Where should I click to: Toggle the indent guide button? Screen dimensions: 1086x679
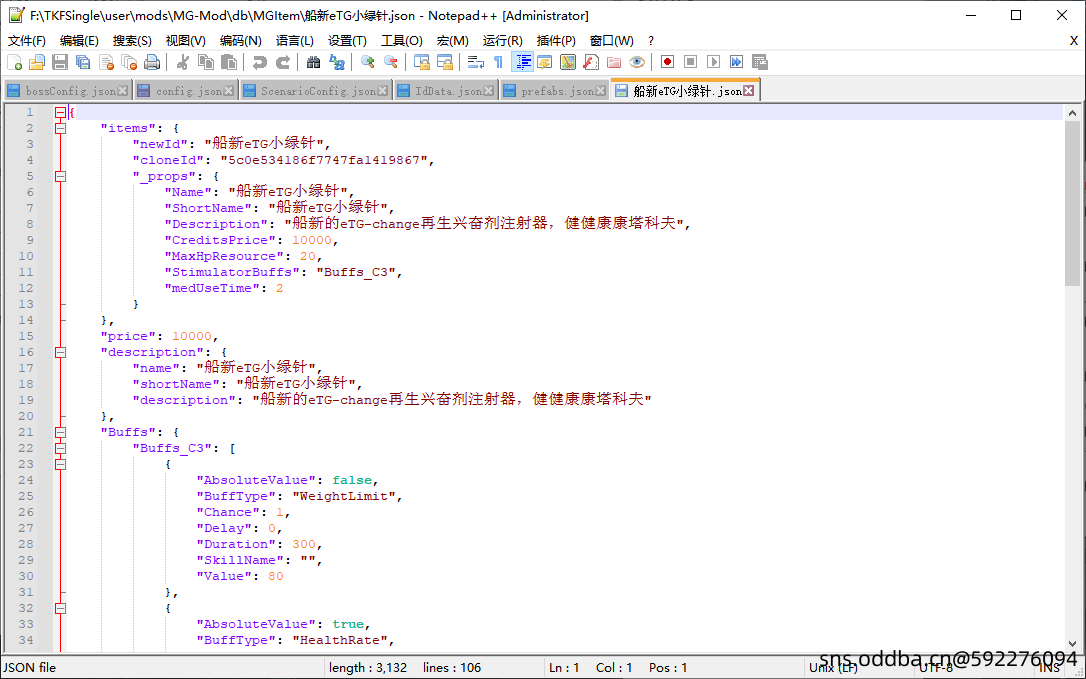pyautogui.click(x=522, y=62)
